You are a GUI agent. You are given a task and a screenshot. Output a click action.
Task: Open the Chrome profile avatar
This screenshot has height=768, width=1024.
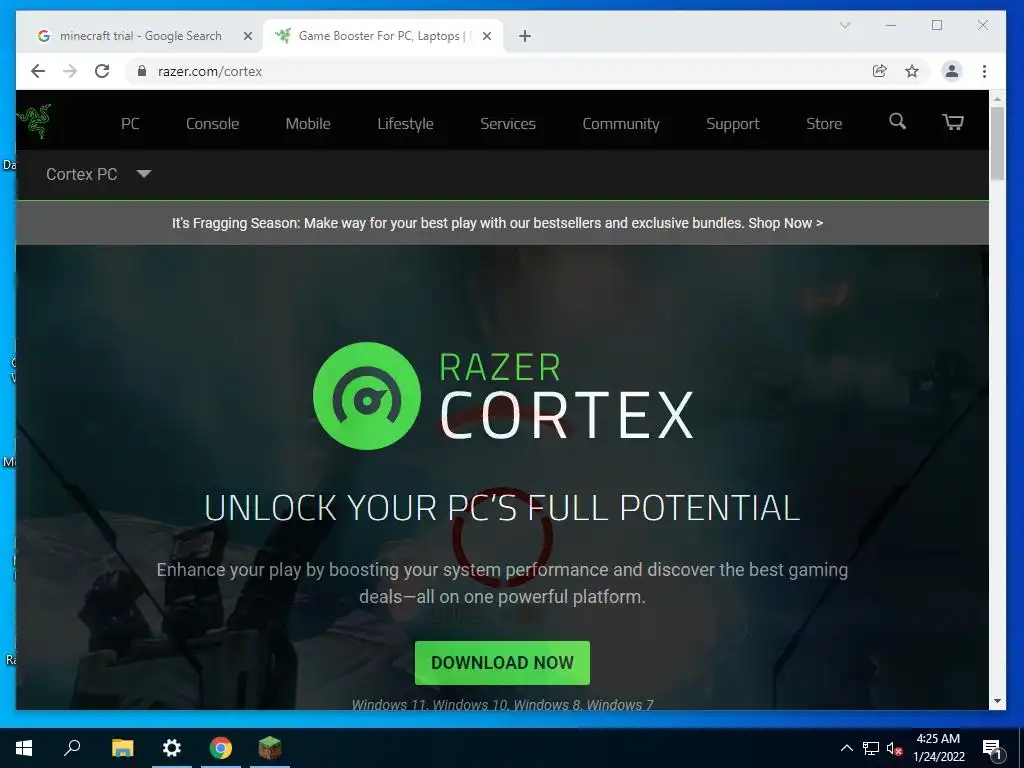952,71
